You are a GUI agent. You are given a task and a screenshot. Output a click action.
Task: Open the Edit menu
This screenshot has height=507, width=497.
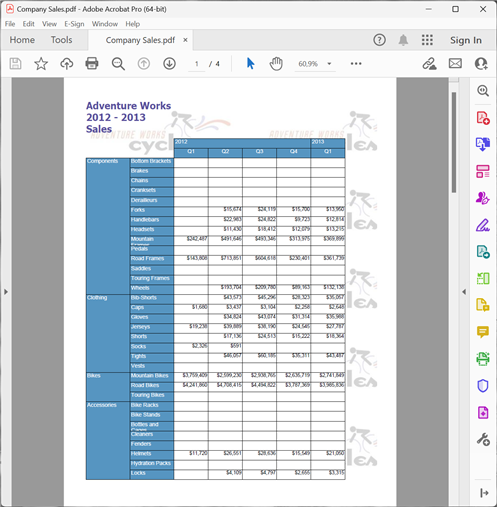[29, 24]
